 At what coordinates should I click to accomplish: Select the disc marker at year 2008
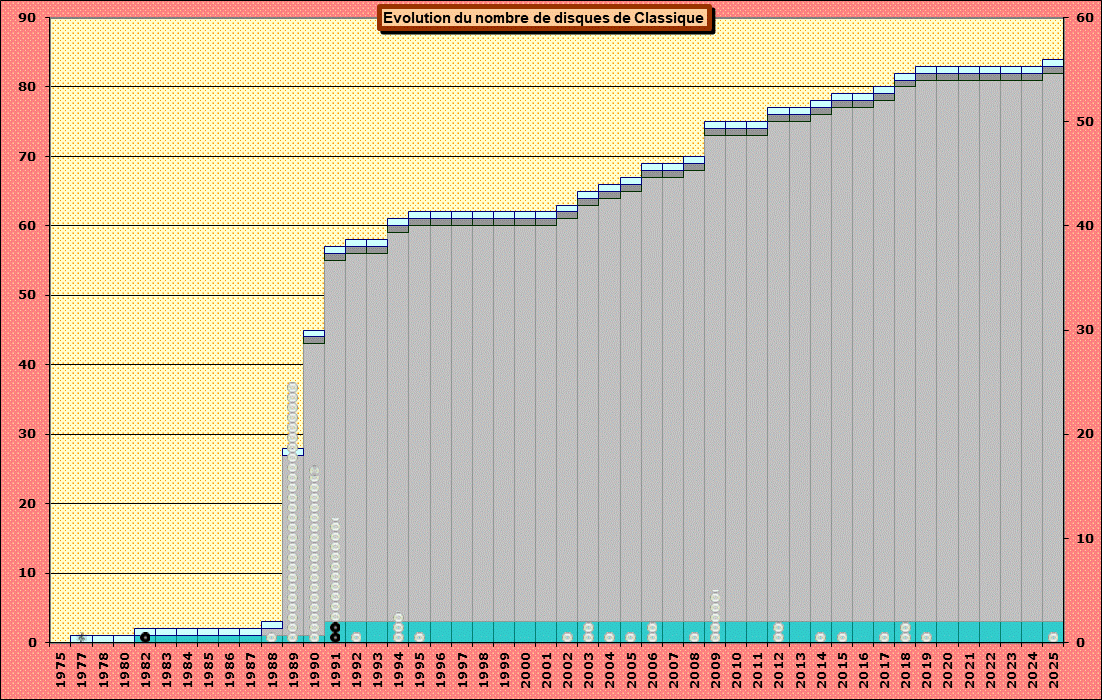694,637
